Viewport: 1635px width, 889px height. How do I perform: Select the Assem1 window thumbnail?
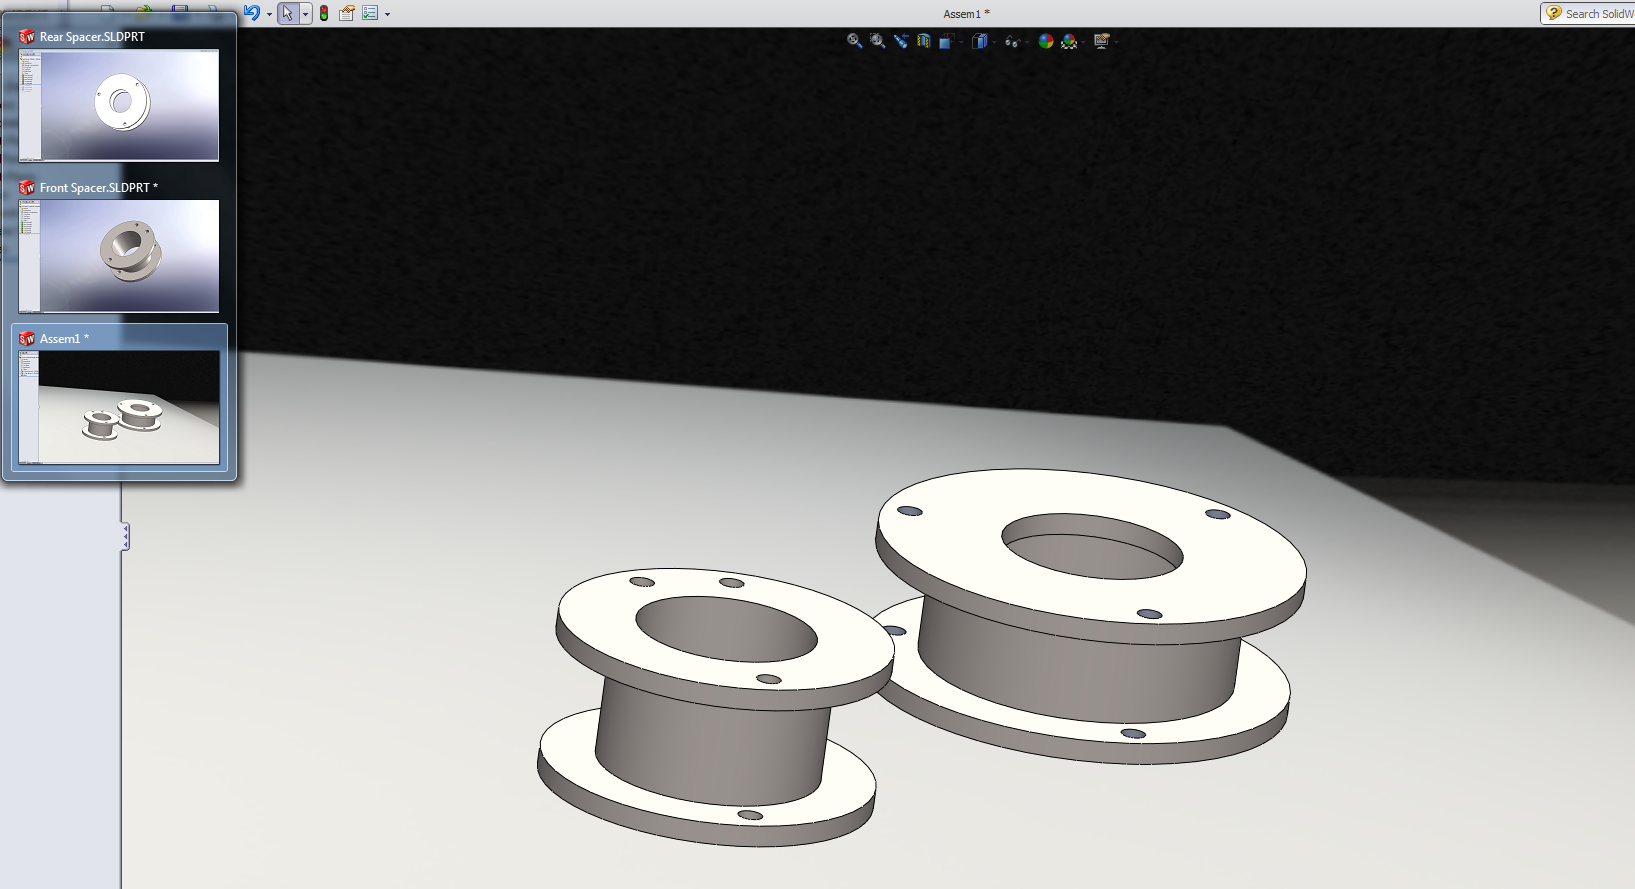[119, 407]
